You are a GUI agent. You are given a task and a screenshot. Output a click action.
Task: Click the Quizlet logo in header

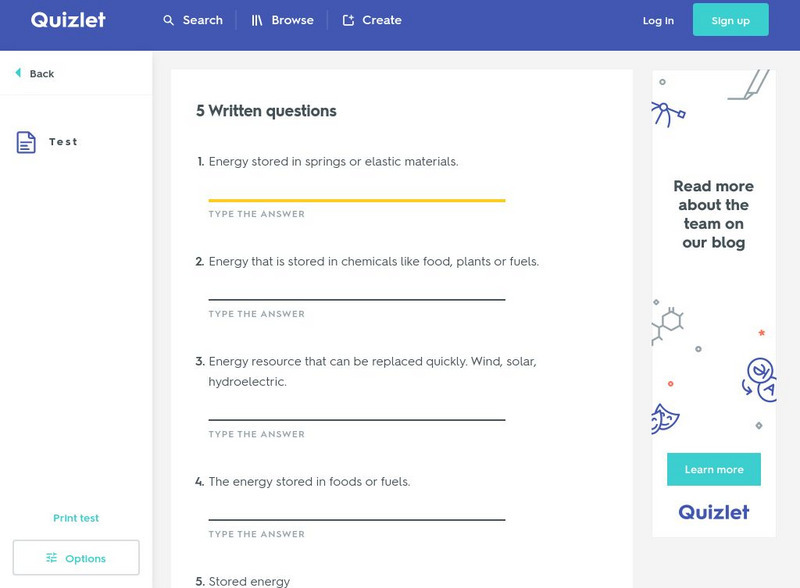tap(68, 20)
